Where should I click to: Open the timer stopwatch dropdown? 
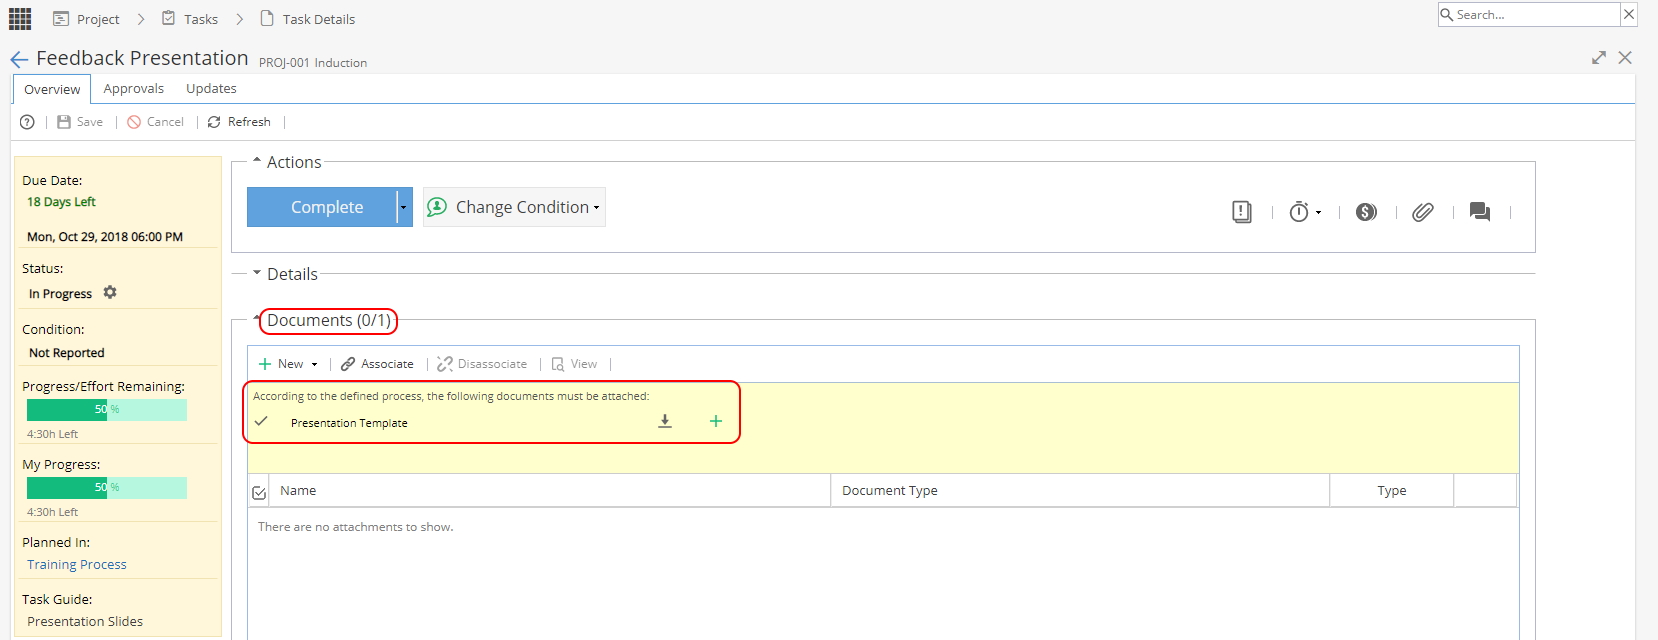pos(1305,212)
